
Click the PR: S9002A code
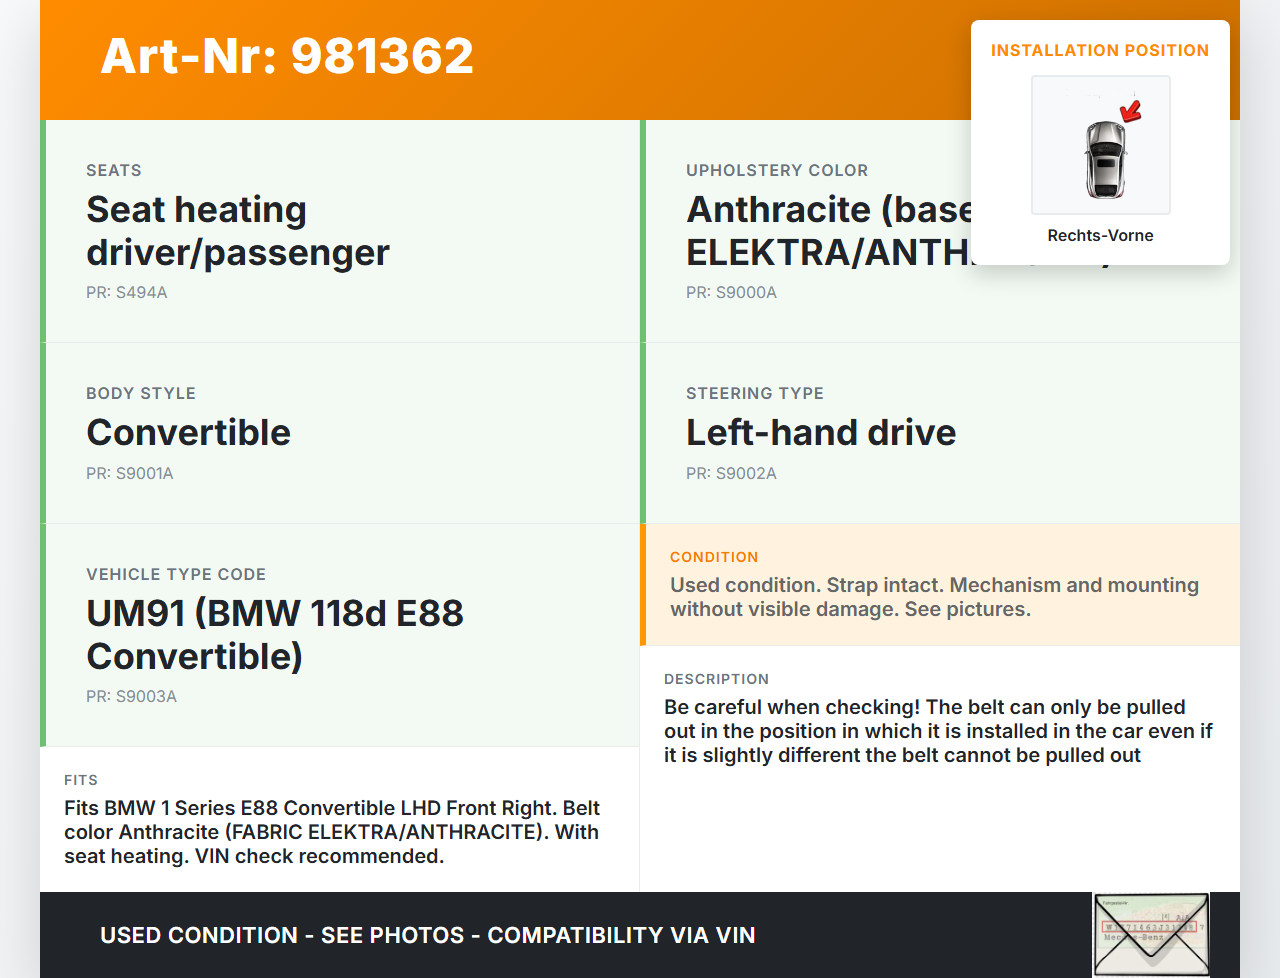[x=731, y=473]
